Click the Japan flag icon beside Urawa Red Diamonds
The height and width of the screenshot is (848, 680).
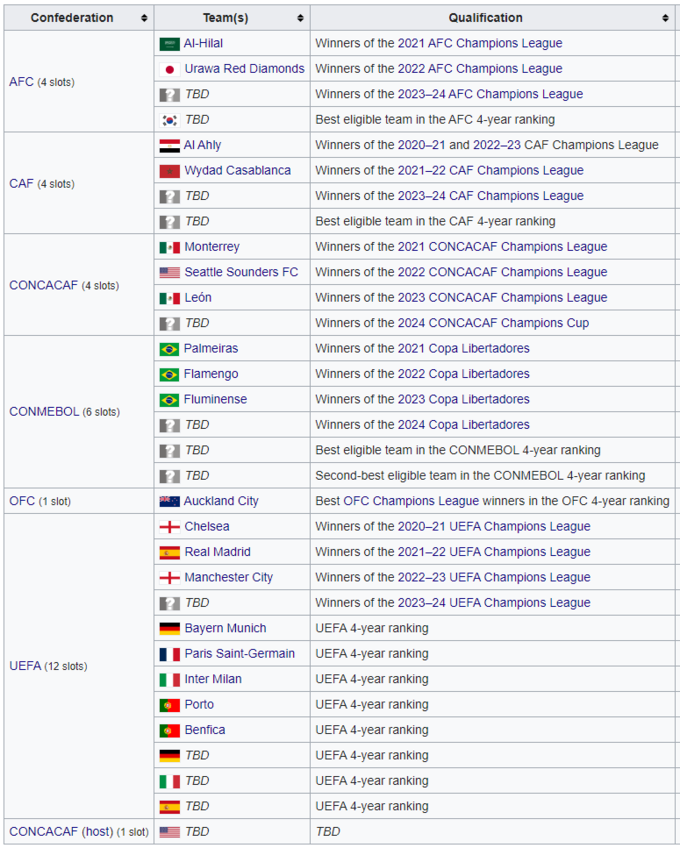169,69
